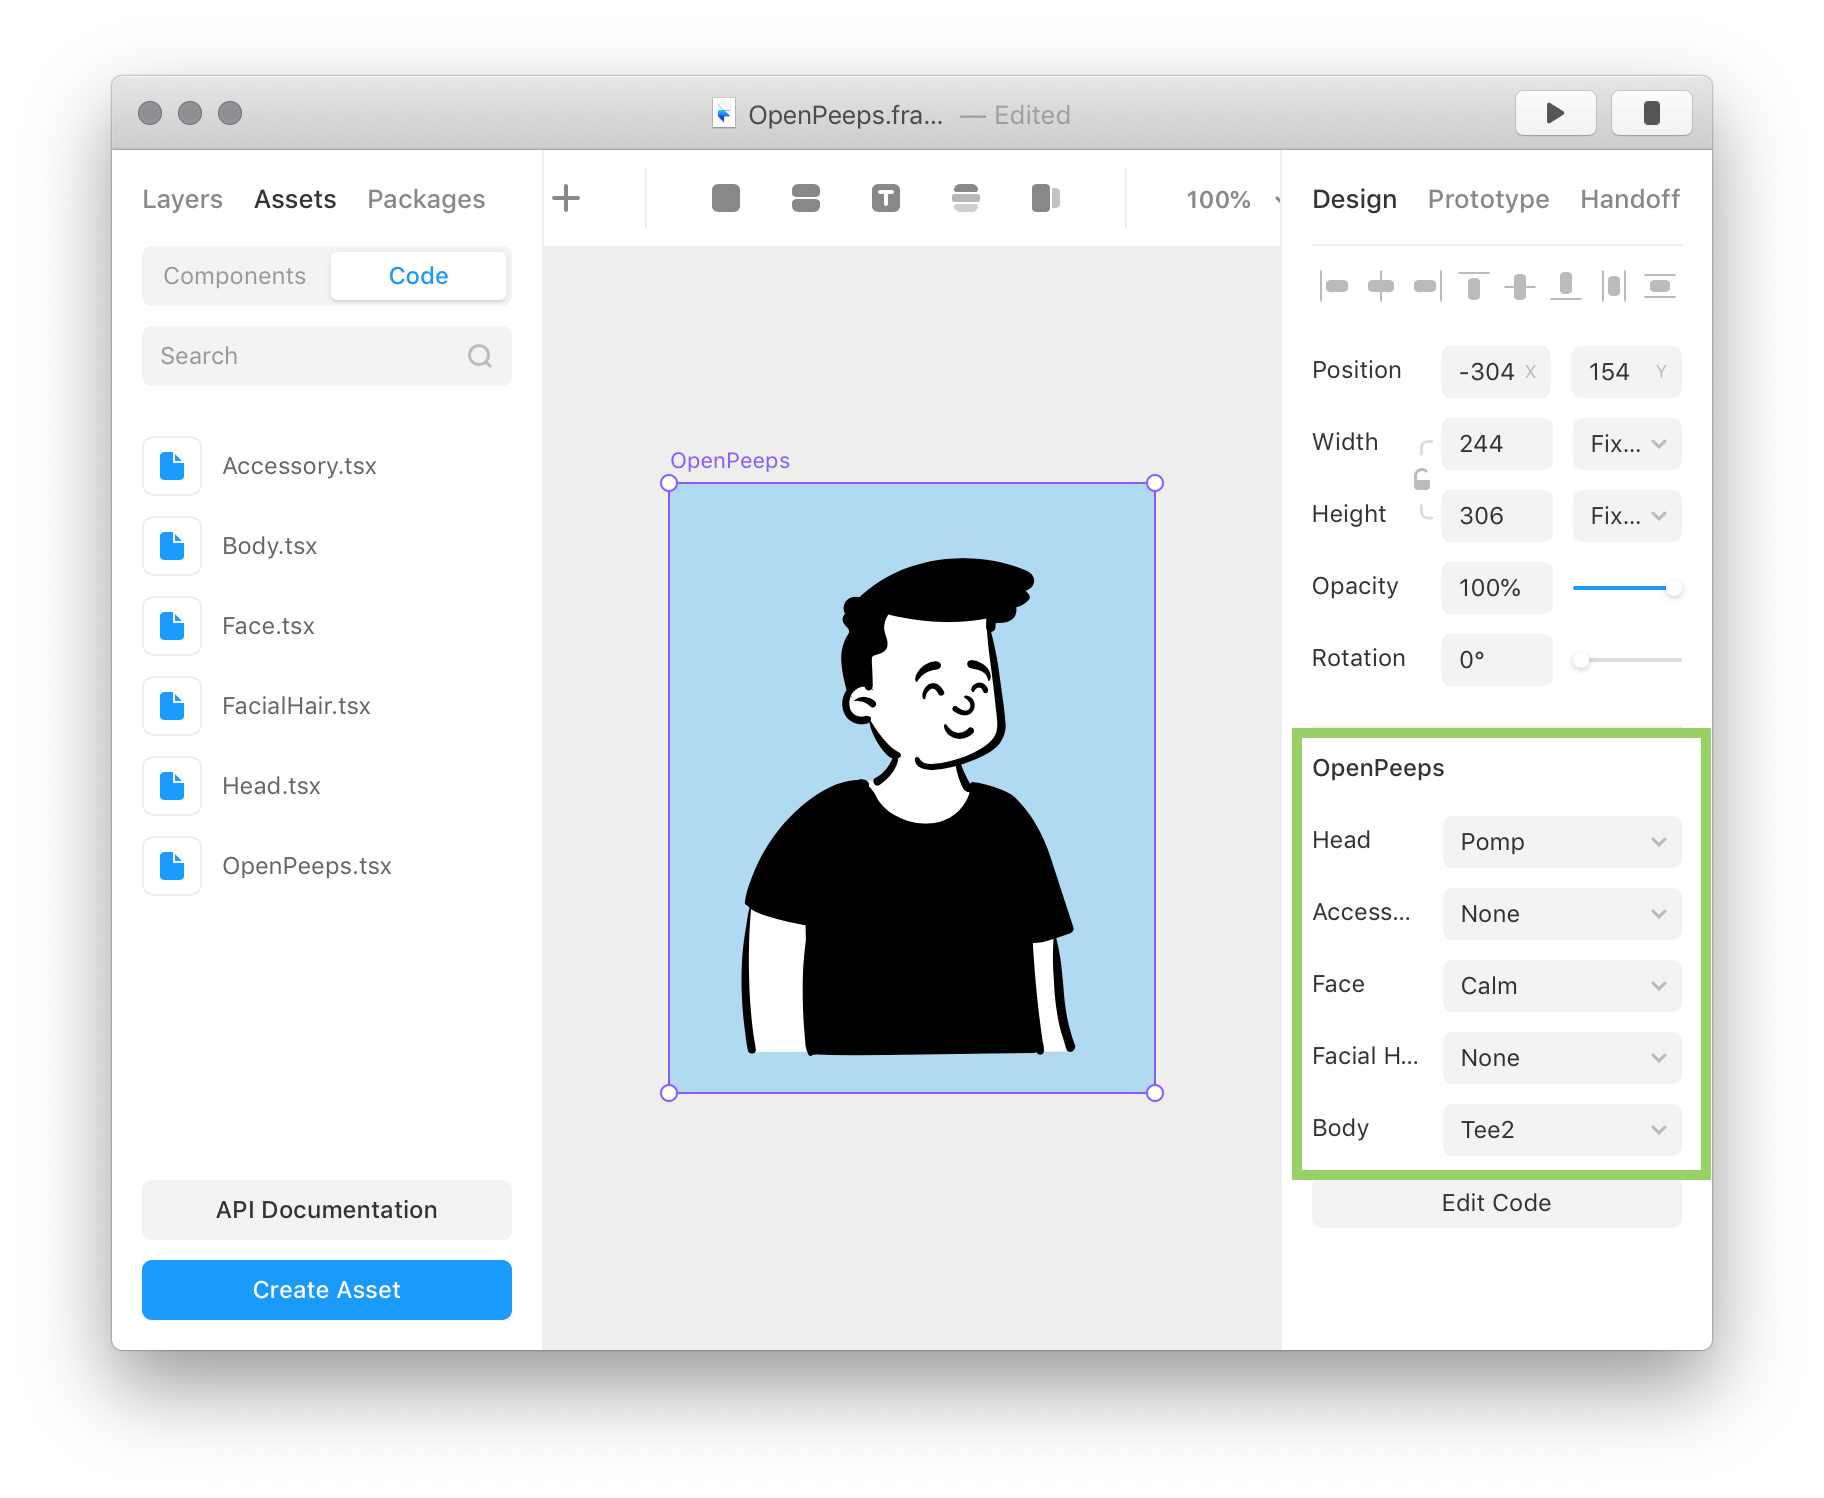Distribute horizontally icon
The image size is (1824, 1498).
click(1613, 287)
